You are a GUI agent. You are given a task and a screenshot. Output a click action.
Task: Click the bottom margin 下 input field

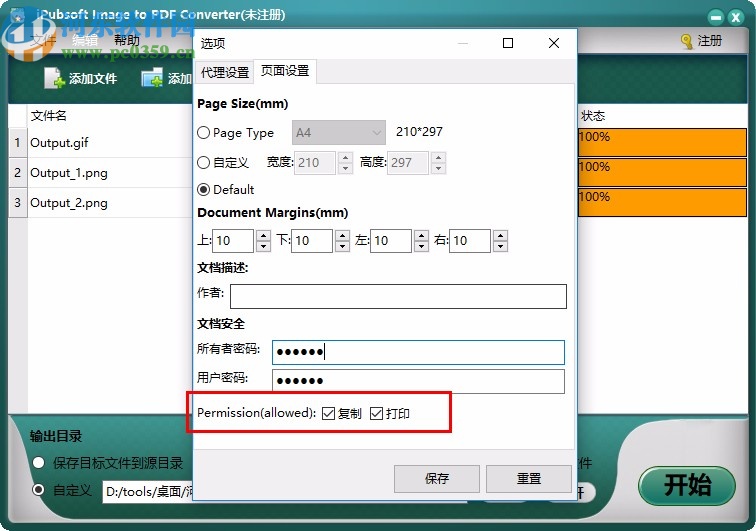pyautogui.click(x=312, y=241)
